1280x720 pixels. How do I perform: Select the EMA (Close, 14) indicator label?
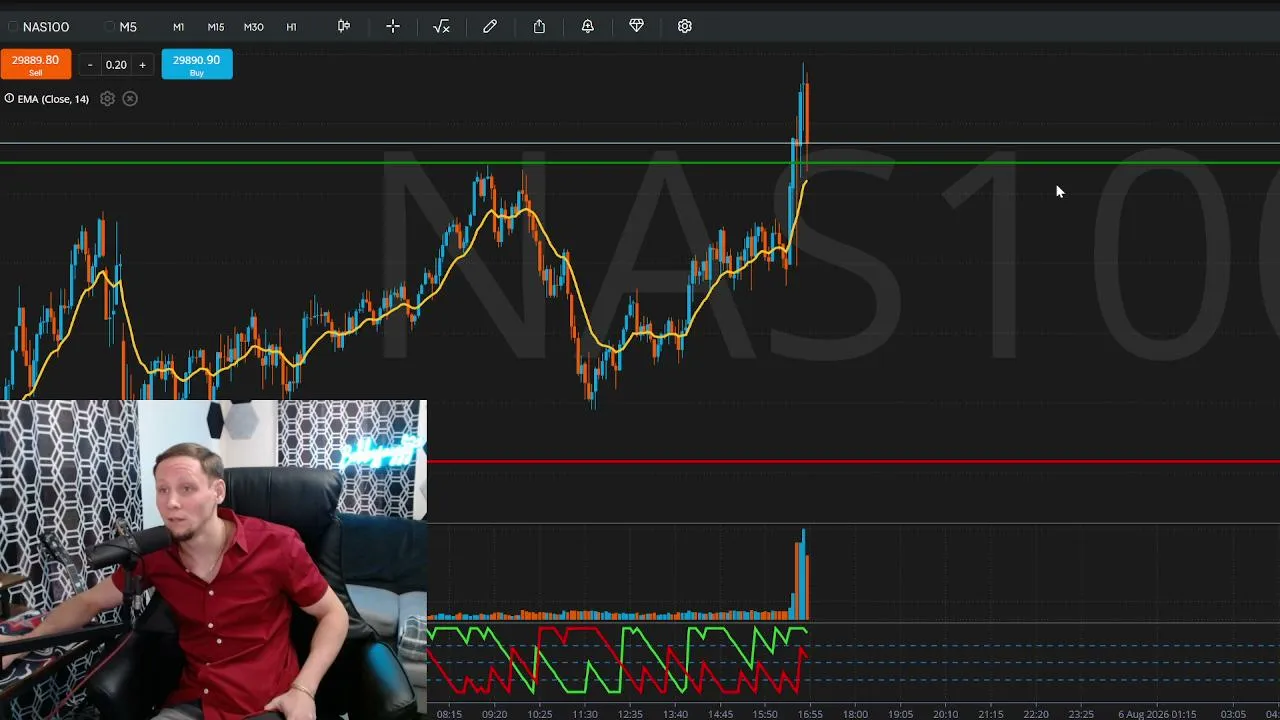click(x=53, y=99)
